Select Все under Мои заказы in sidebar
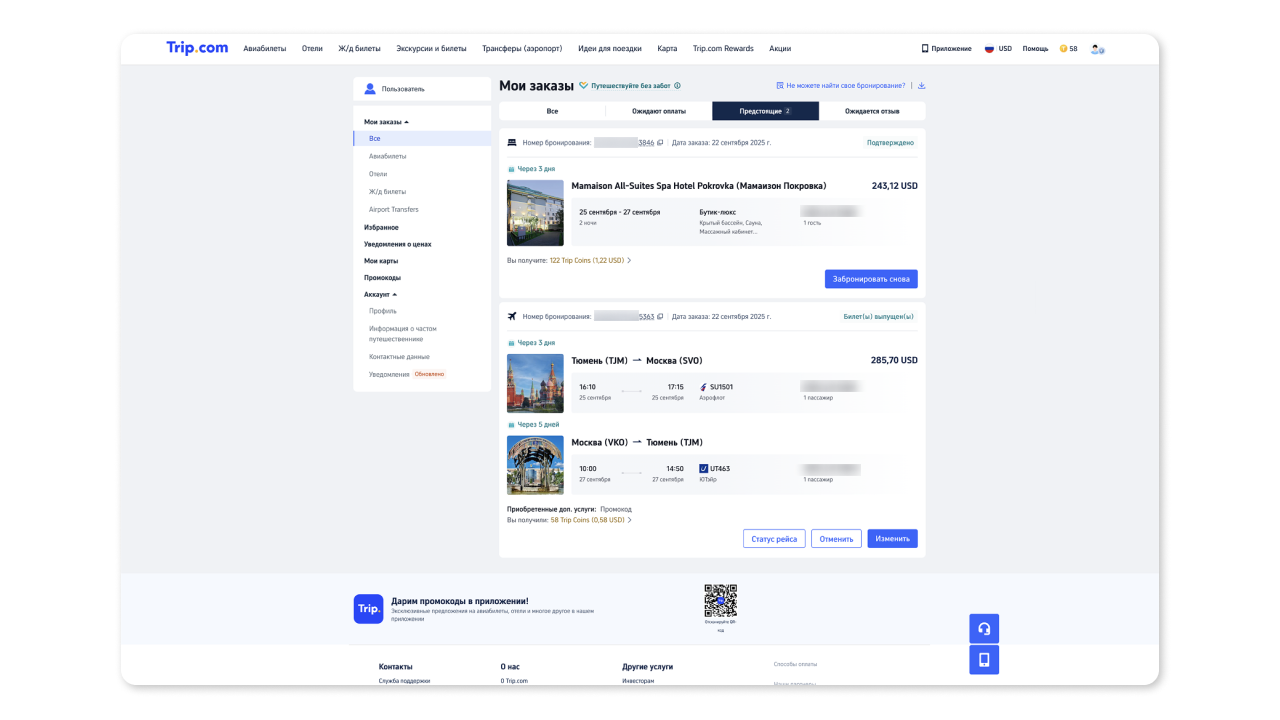Image resolution: width=1280 pixels, height=720 pixels. tap(422, 139)
